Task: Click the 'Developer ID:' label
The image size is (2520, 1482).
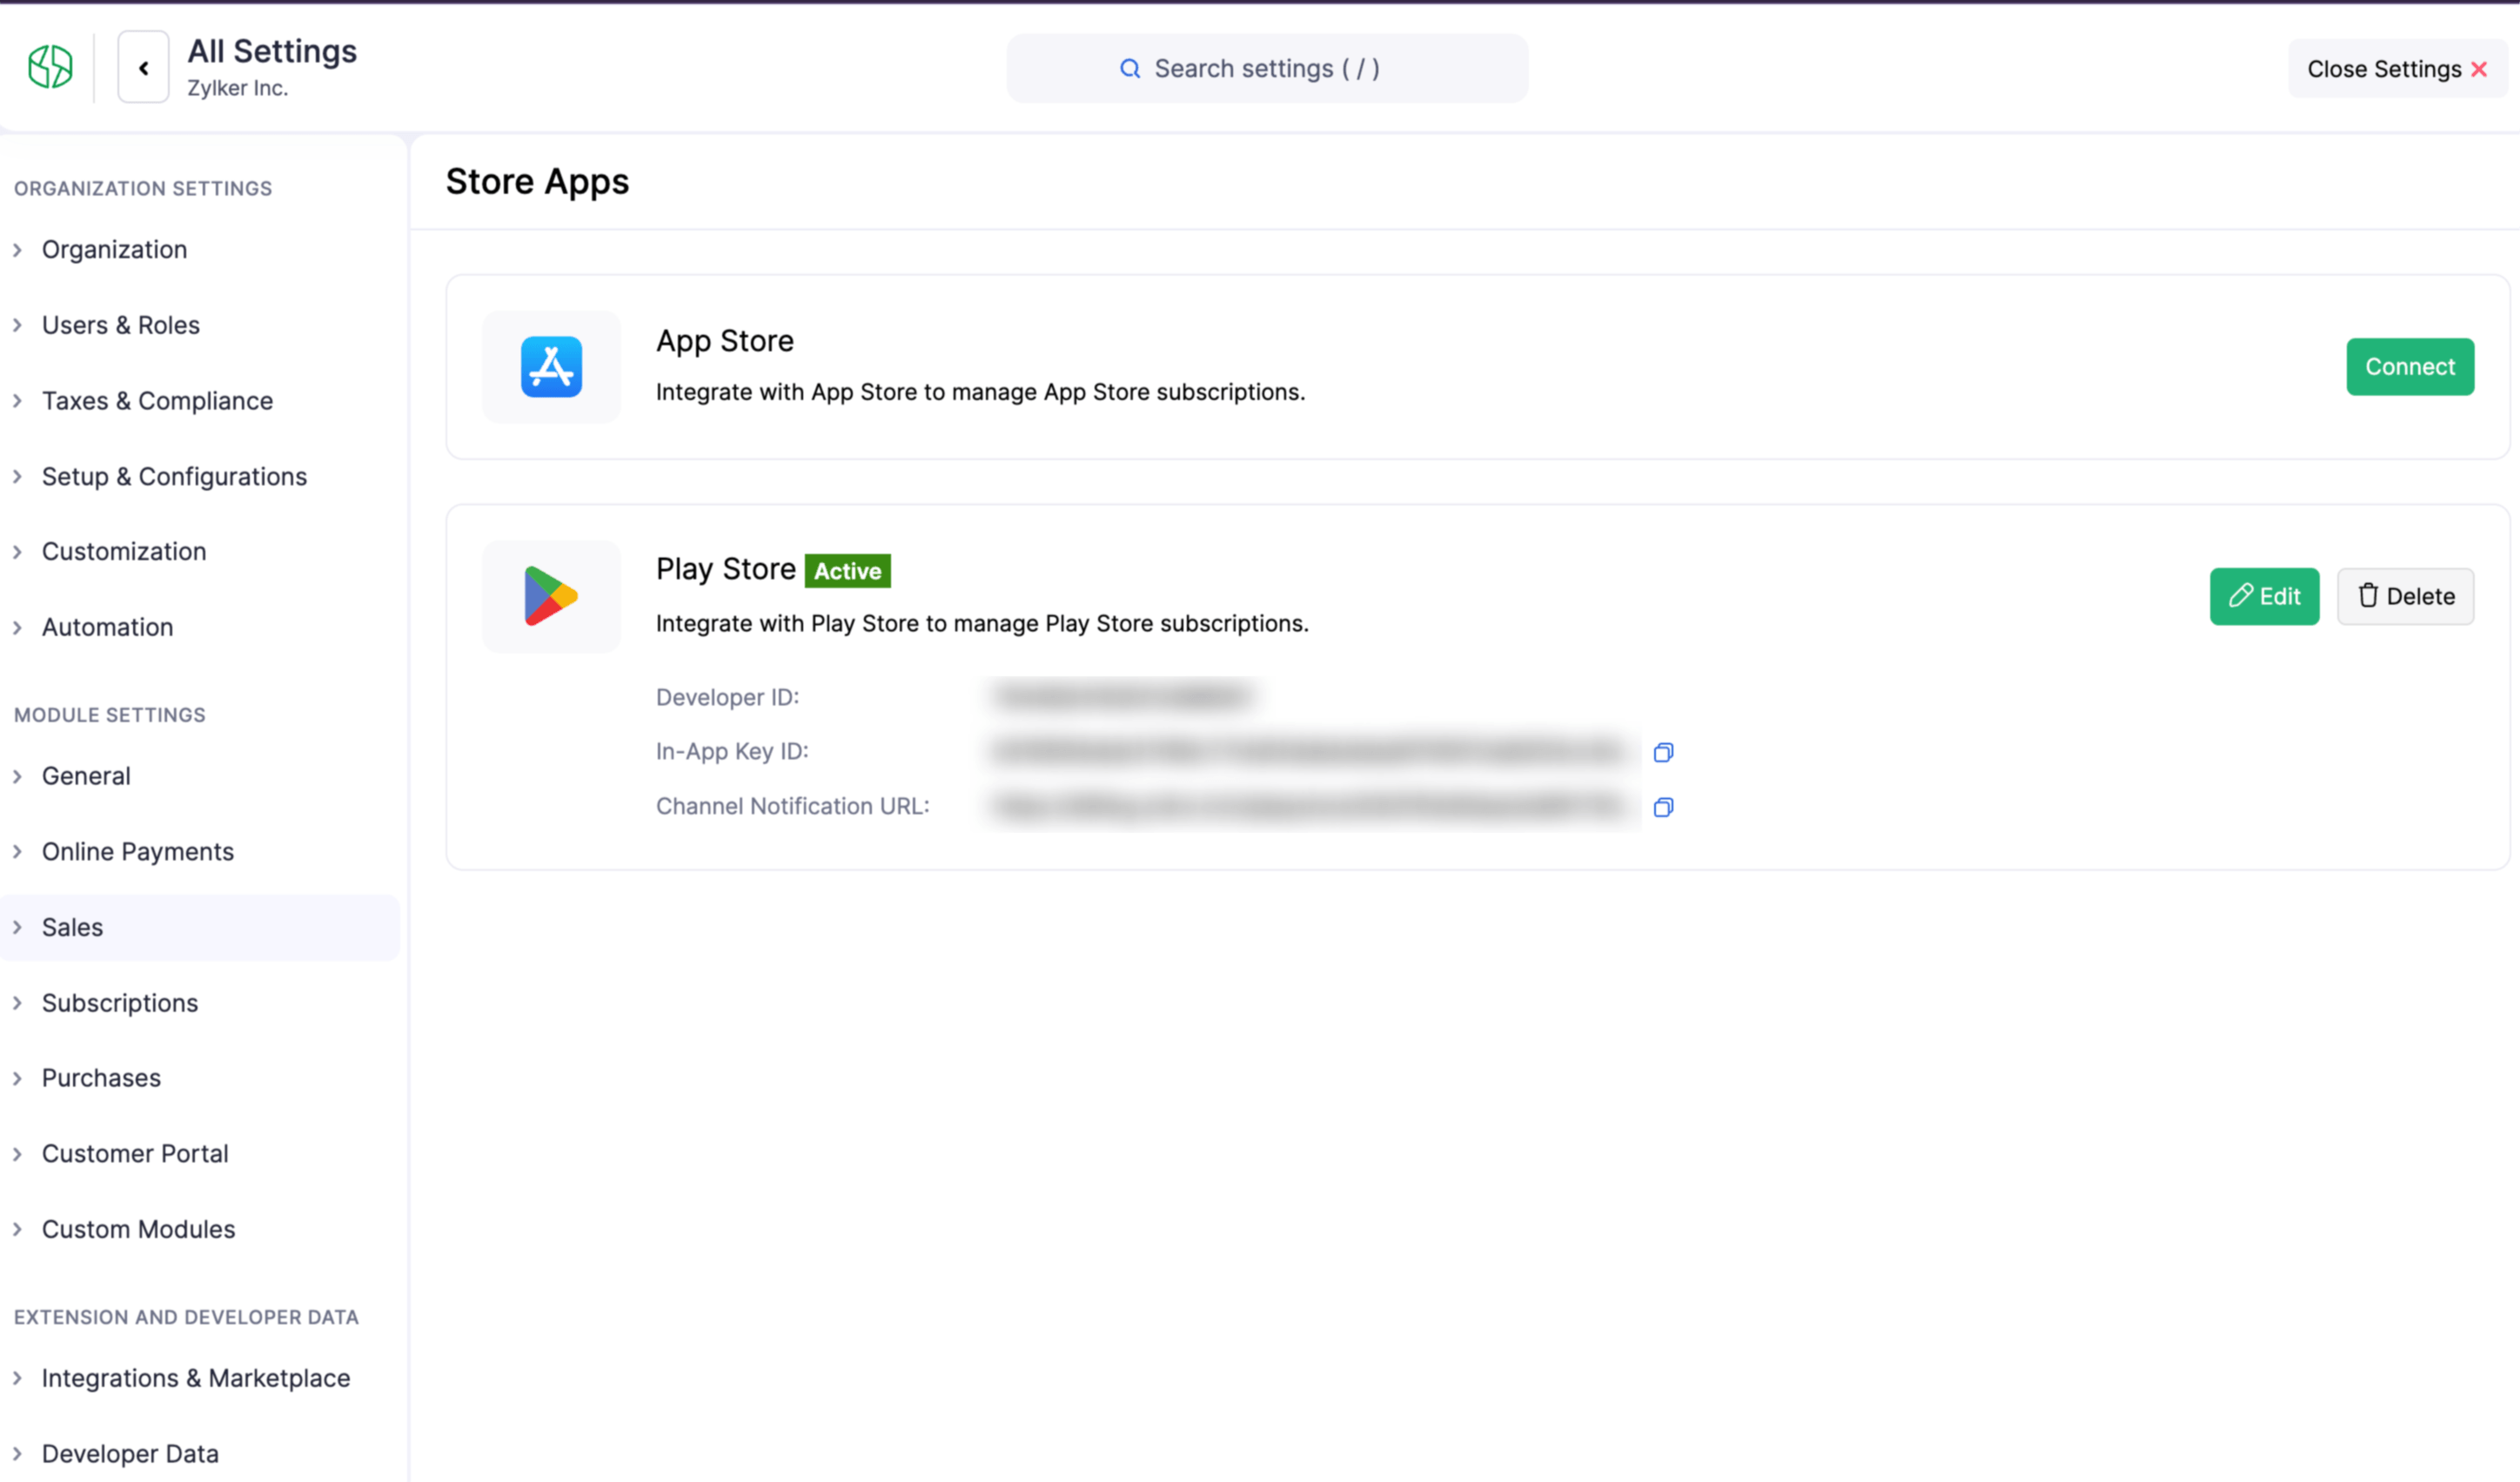Action: [x=727, y=697]
